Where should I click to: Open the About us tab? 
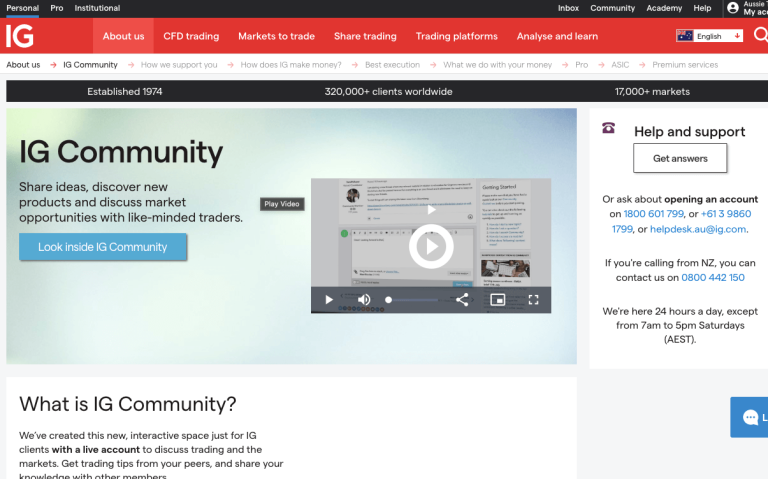(x=123, y=36)
